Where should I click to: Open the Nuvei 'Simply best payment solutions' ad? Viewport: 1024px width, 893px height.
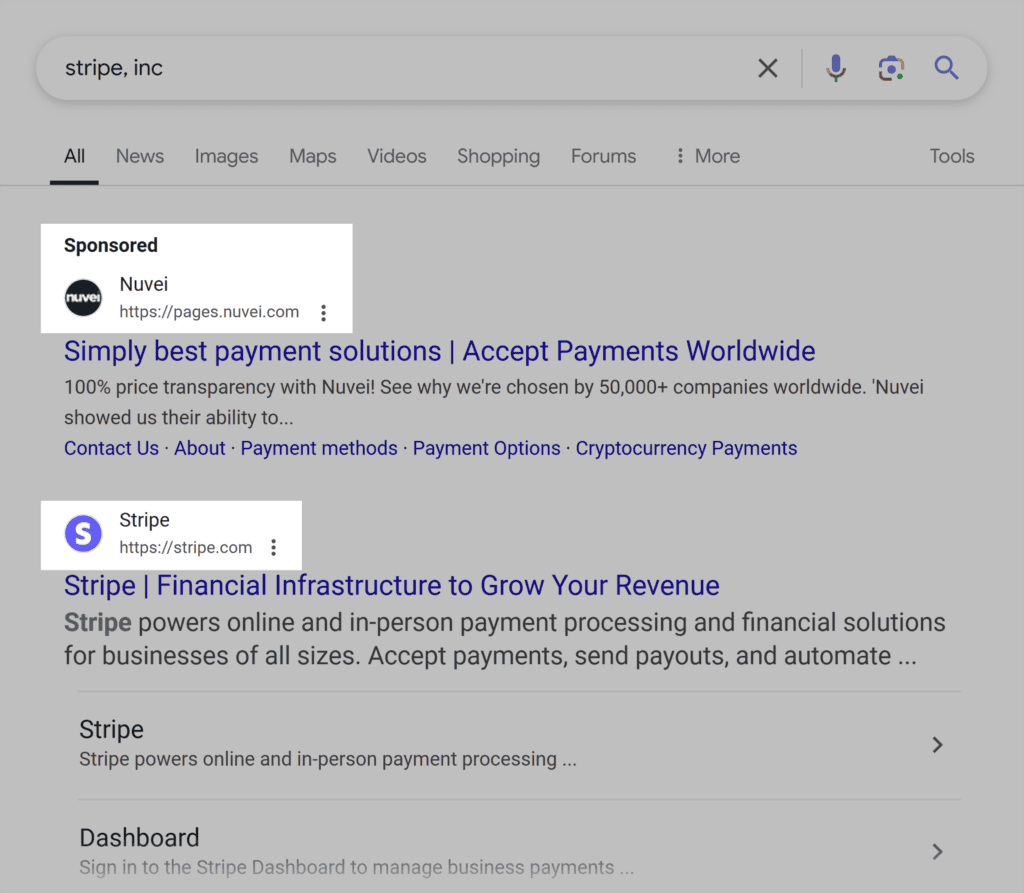pyautogui.click(x=439, y=351)
